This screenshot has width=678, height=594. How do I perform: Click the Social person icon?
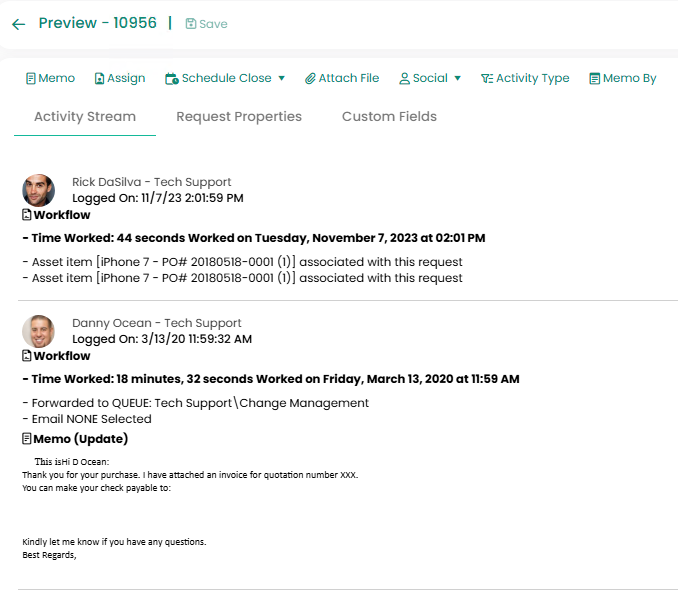405,78
